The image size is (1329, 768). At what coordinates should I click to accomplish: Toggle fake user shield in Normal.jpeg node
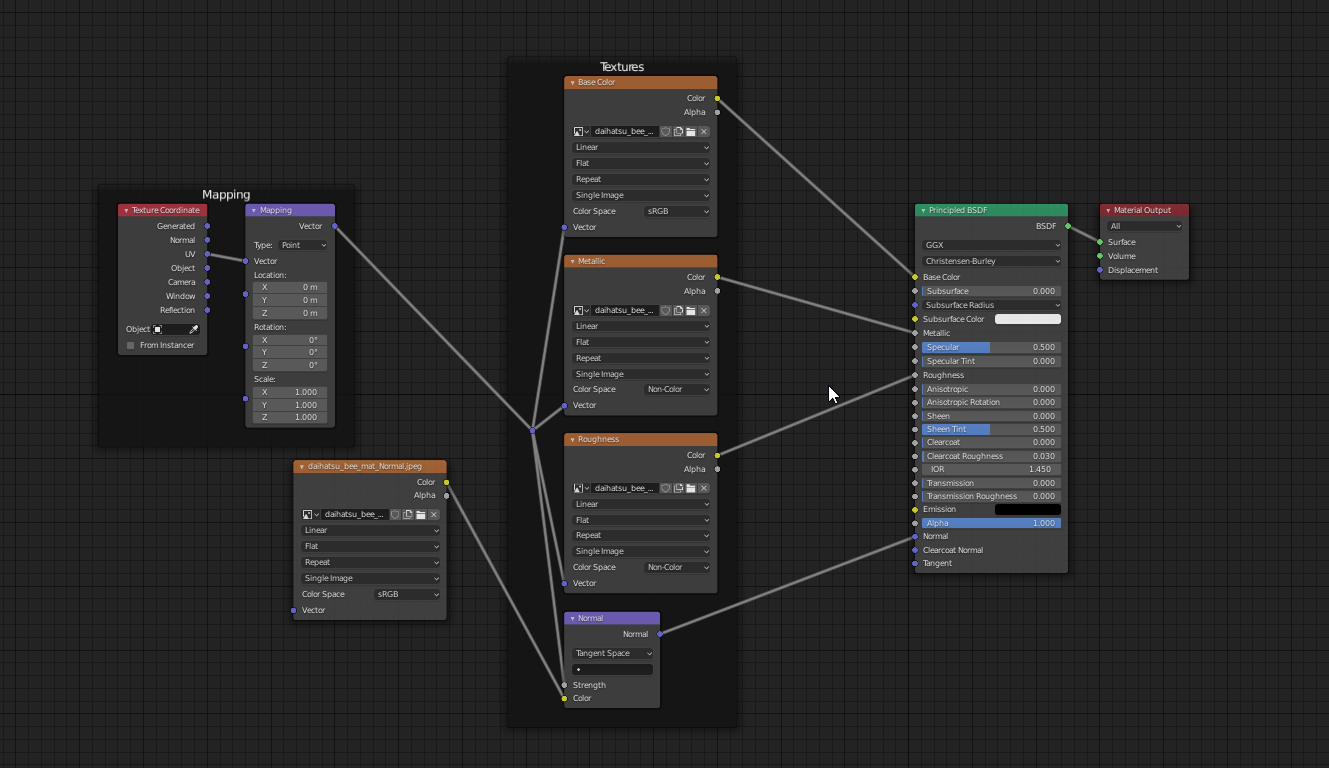click(x=395, y=514)
